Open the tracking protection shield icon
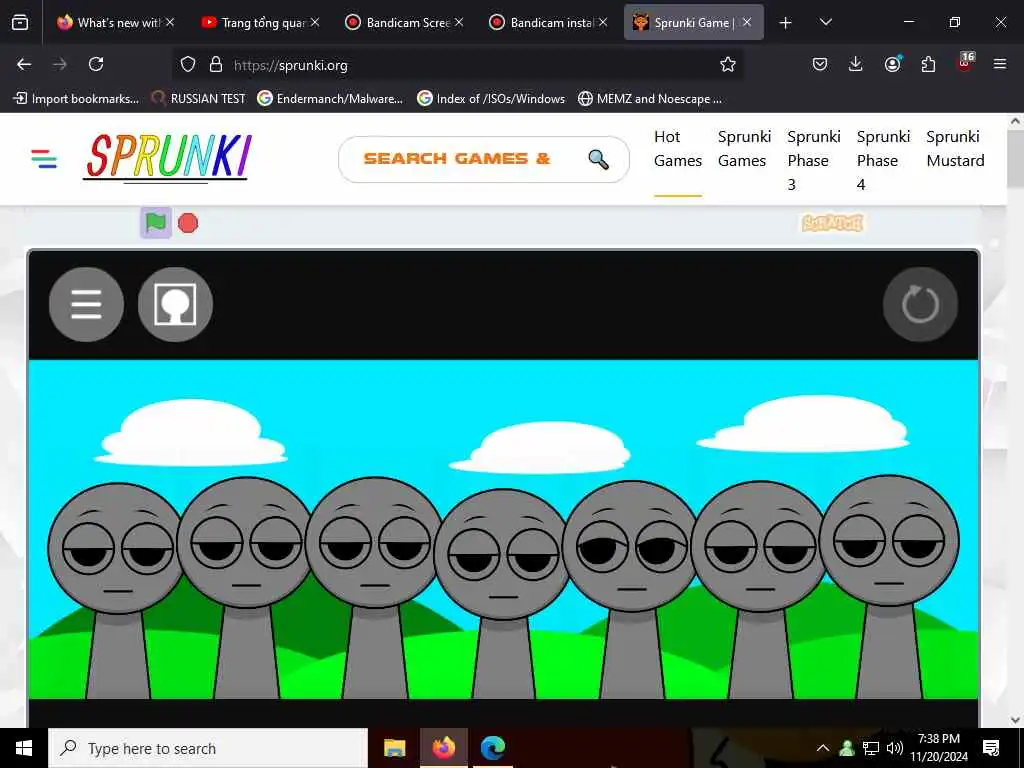This screenshot has height=768, width=1024. click(x=188, y=64)
